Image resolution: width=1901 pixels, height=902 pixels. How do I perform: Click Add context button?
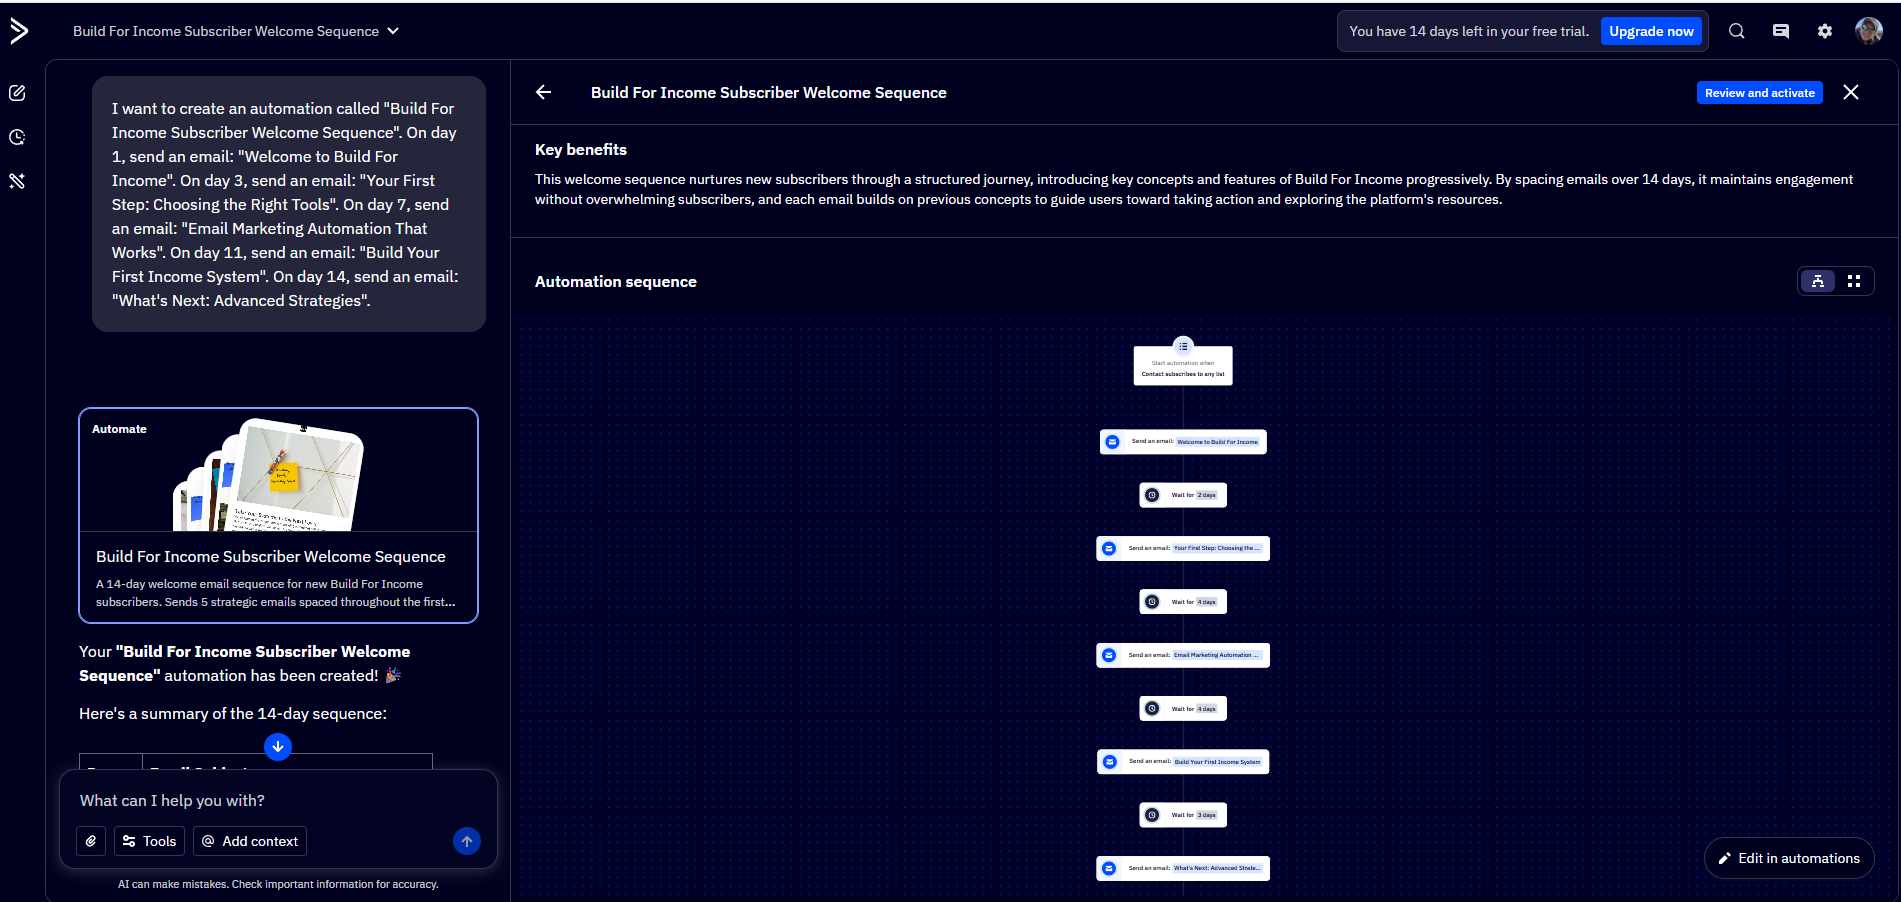point(250,841)
